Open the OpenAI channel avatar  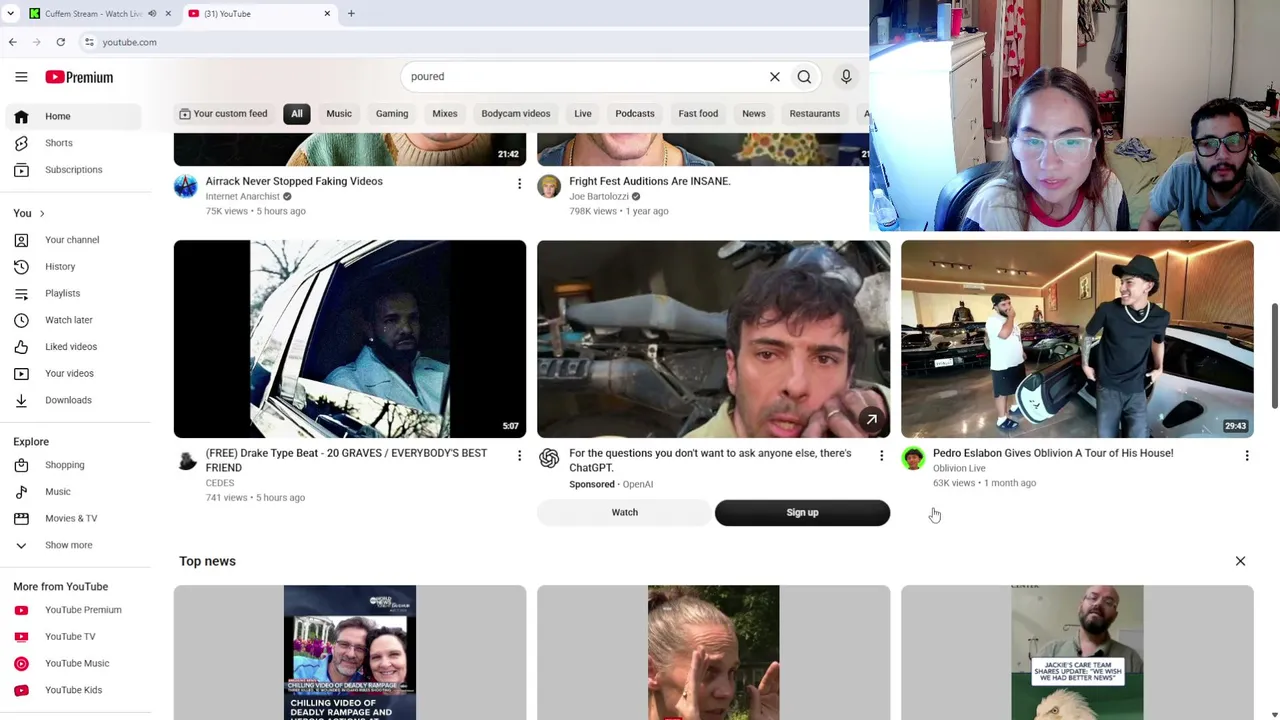(549, 458)
